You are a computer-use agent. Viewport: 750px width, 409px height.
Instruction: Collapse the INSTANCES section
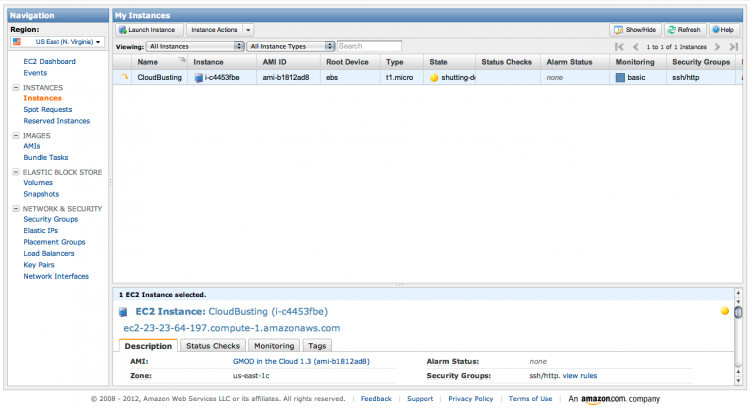tap(16, 88)
